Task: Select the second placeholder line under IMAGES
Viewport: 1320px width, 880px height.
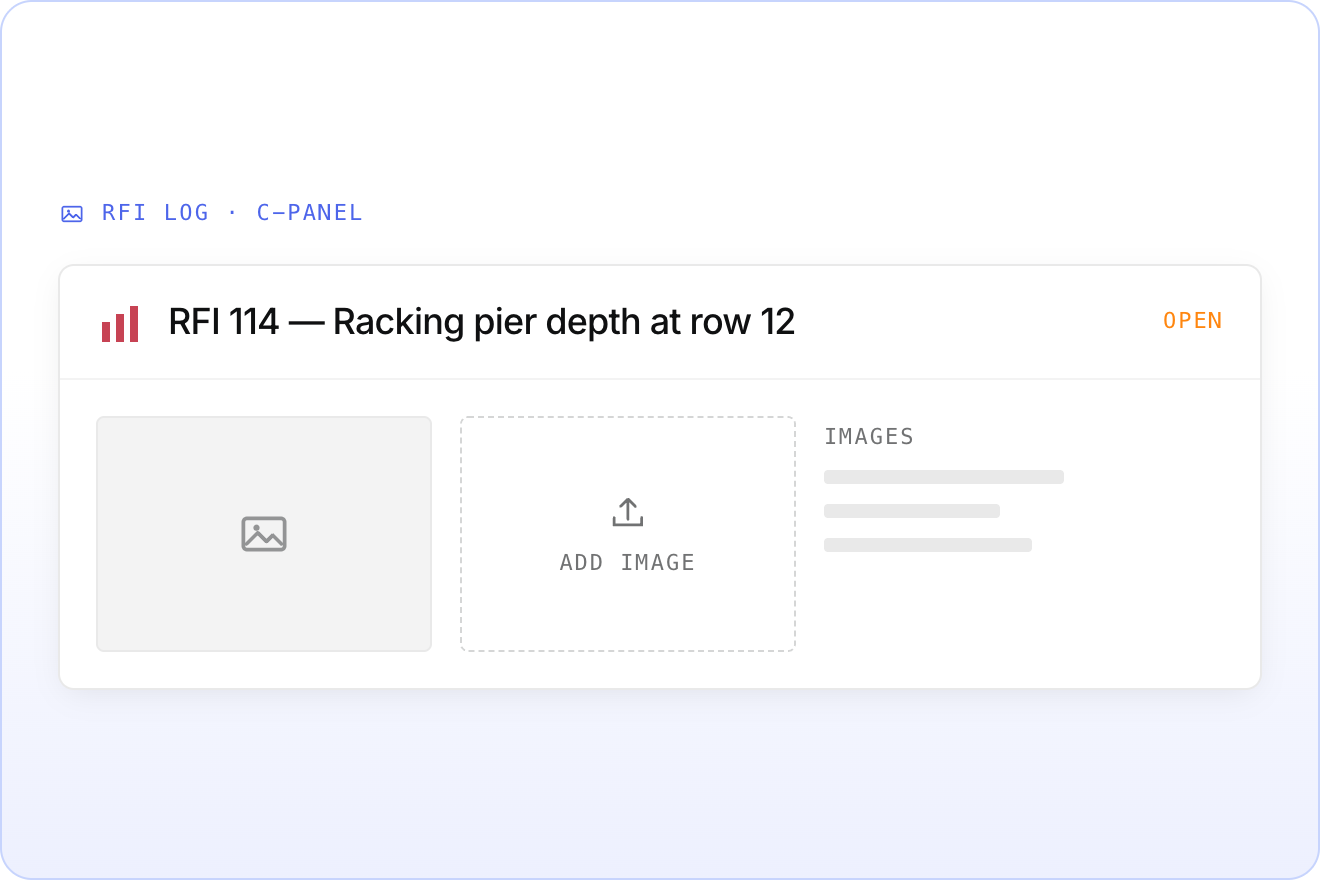Action: 912,511
